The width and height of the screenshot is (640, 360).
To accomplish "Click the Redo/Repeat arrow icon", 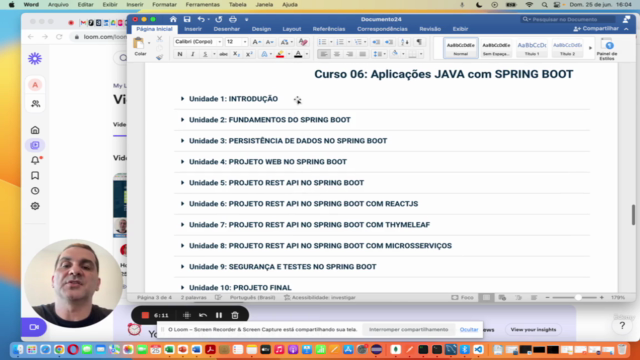I will [219, 19].
